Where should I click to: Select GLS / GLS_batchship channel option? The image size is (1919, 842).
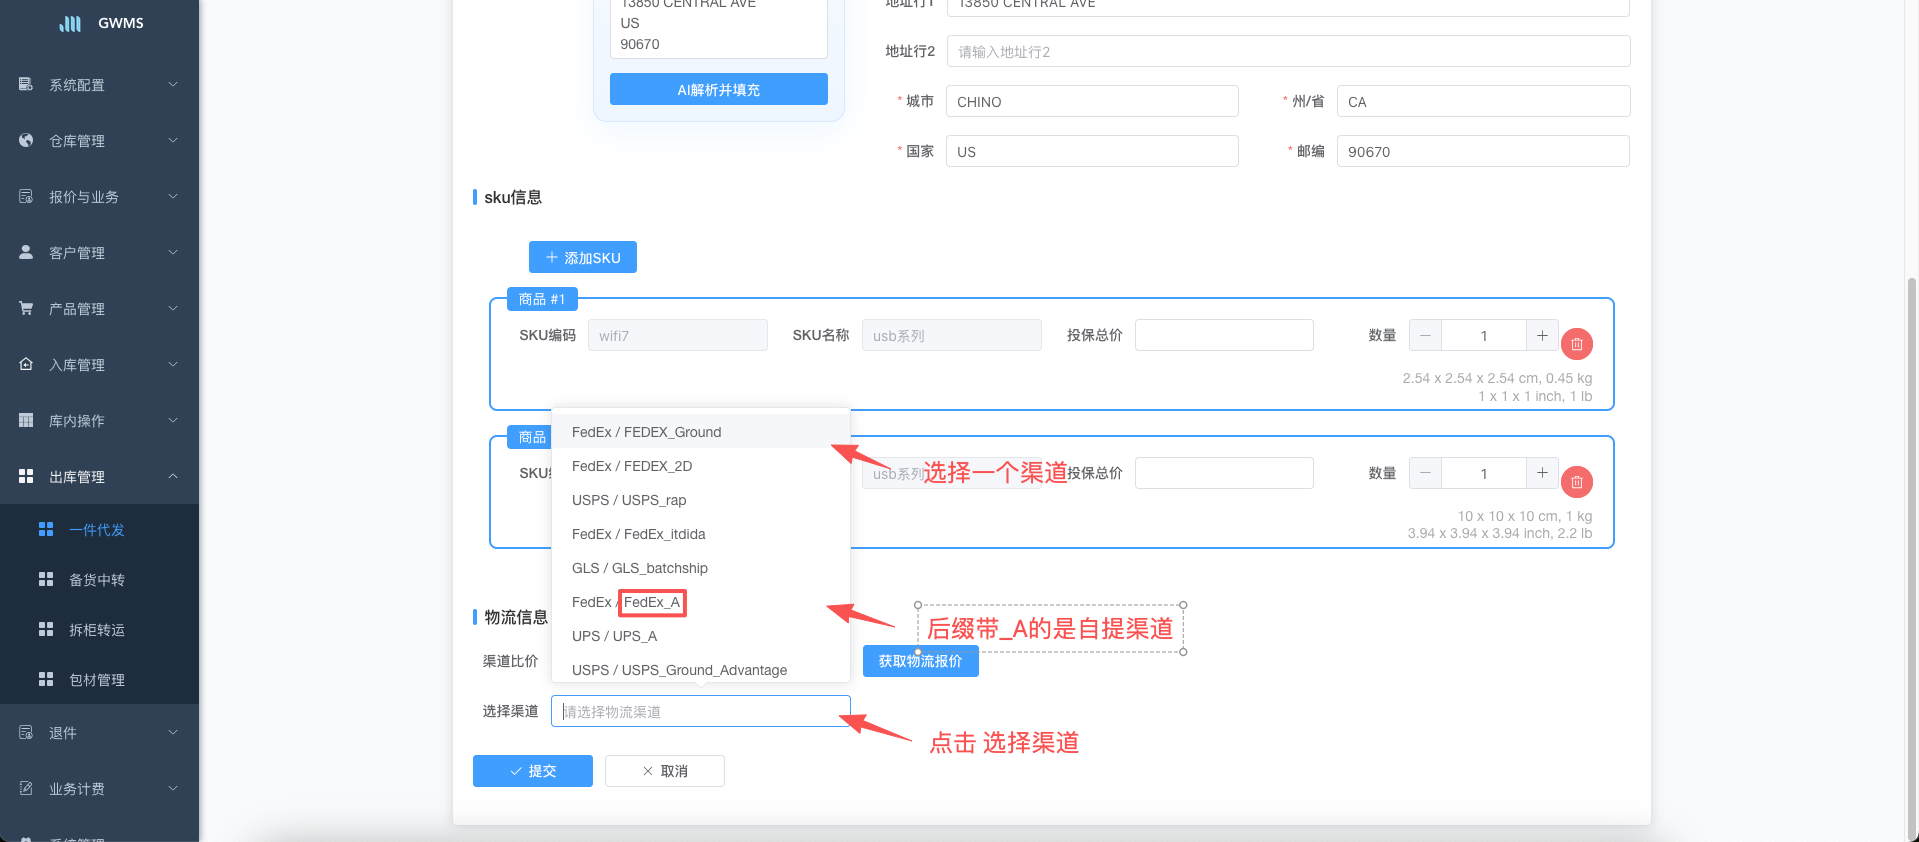pos(700,568)
